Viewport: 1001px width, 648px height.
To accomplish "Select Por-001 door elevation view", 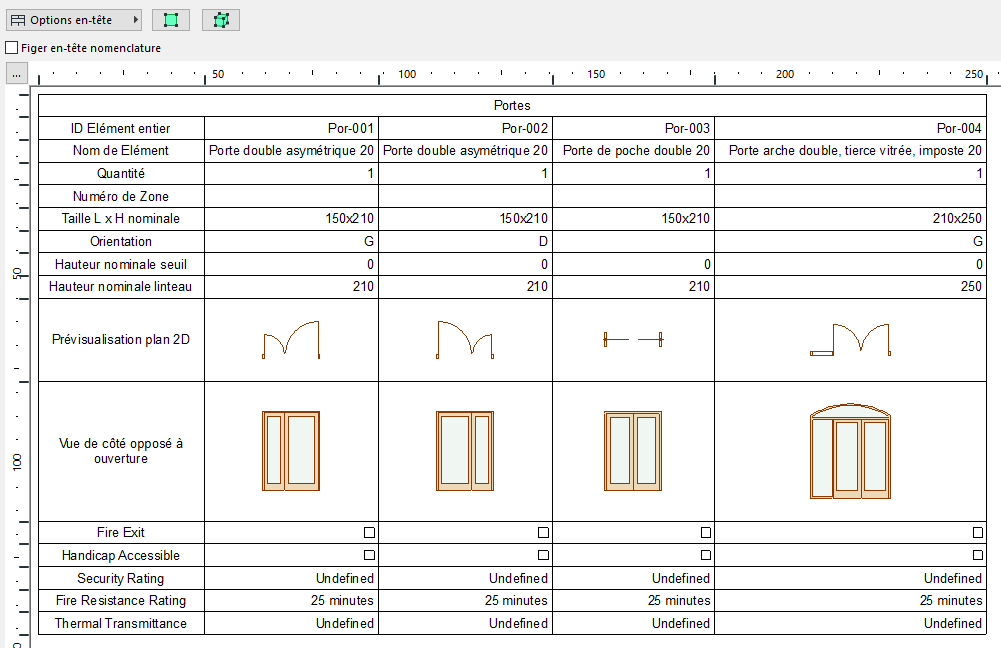I will click(291, 451).
